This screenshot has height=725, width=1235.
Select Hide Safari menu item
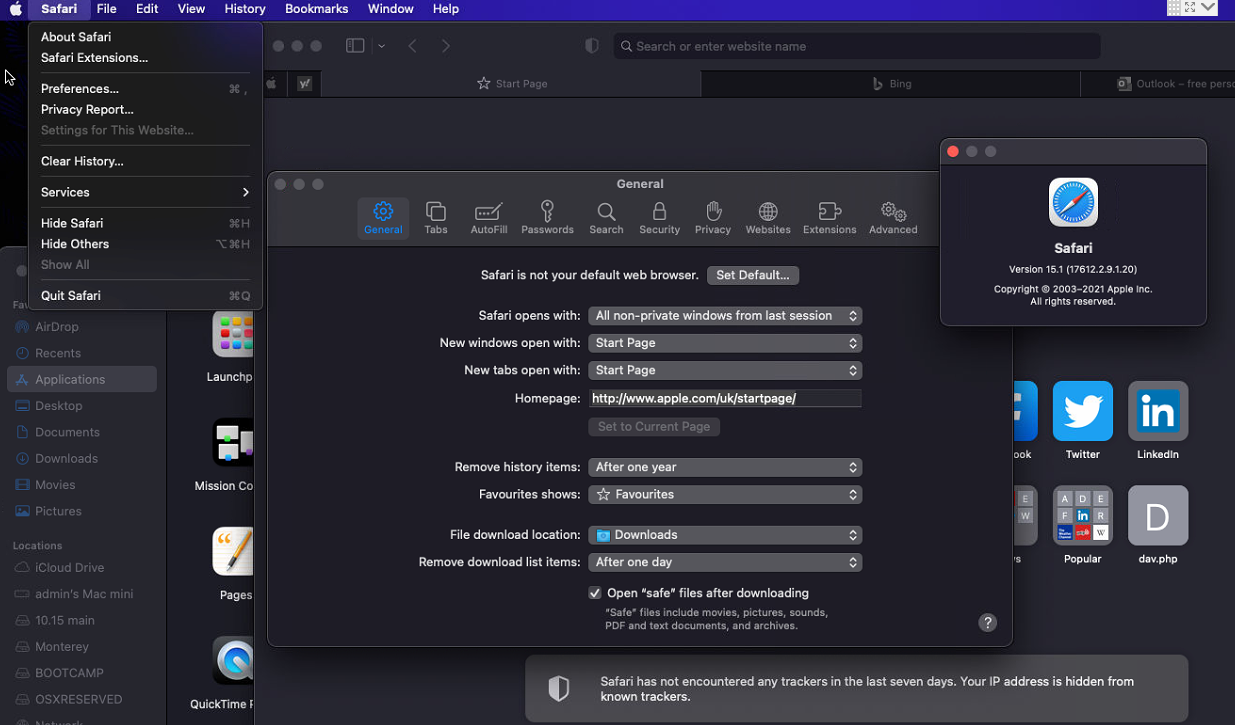(145, 223)
